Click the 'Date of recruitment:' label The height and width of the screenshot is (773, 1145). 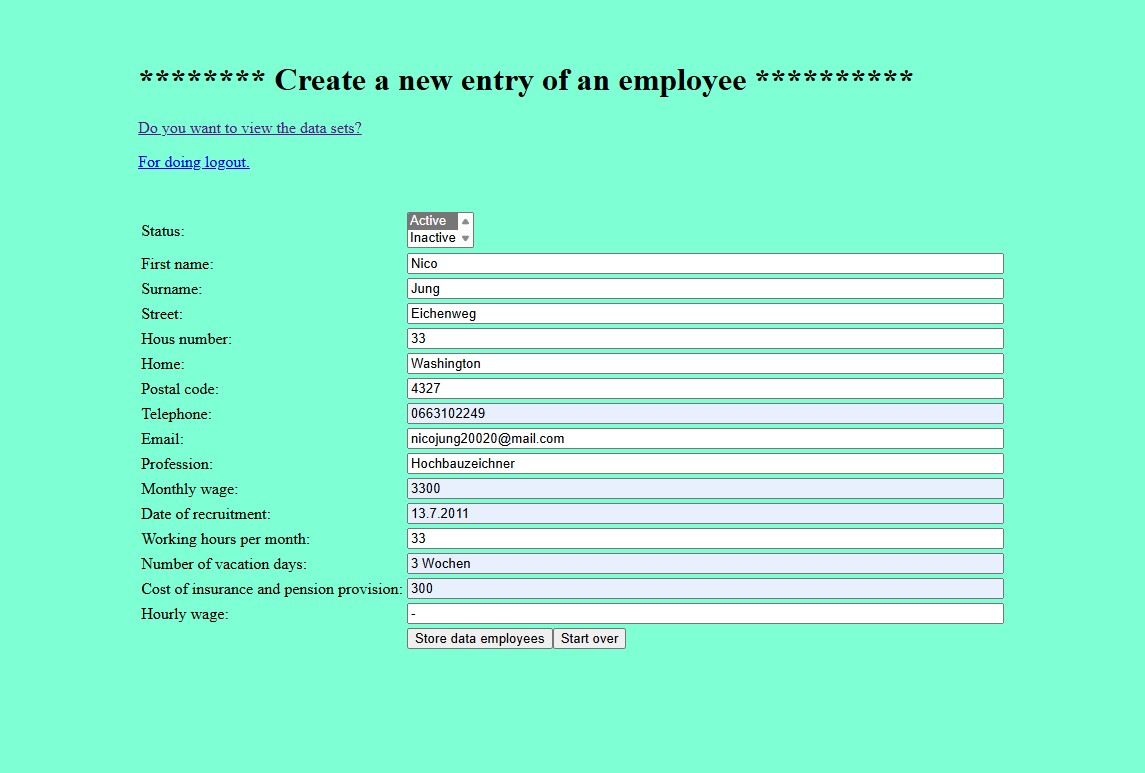(x=206, y=515)
